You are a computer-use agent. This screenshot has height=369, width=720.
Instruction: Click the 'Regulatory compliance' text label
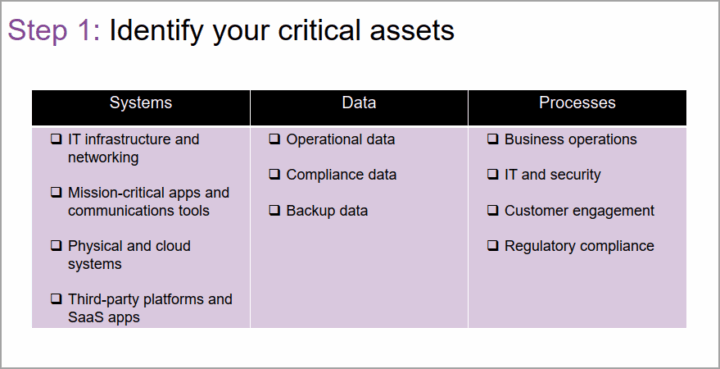tap(579, 246)
